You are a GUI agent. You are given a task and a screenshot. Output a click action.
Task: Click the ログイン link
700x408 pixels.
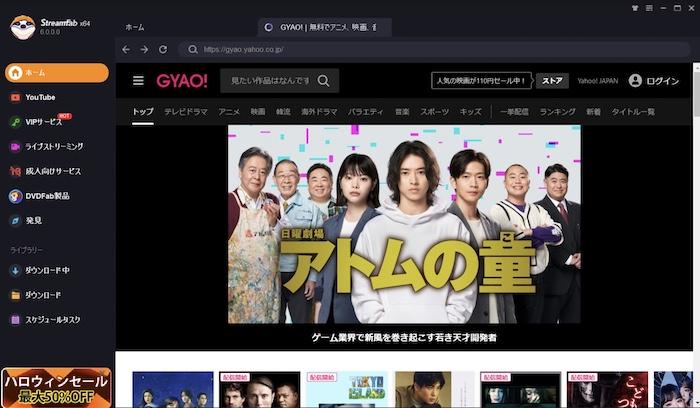662,81
